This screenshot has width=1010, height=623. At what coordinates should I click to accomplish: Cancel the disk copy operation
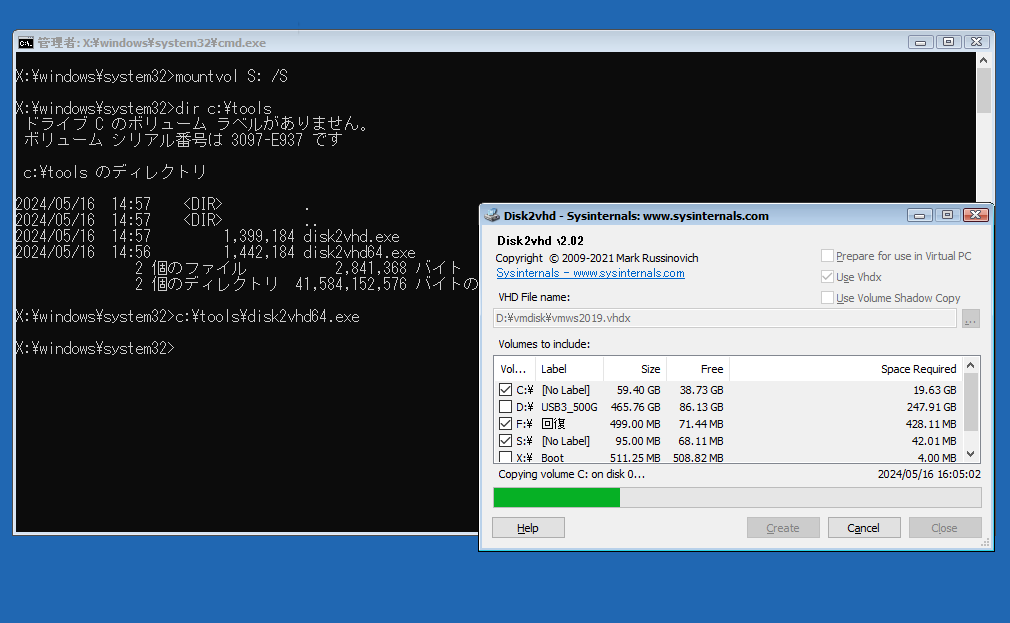(863, 527)
